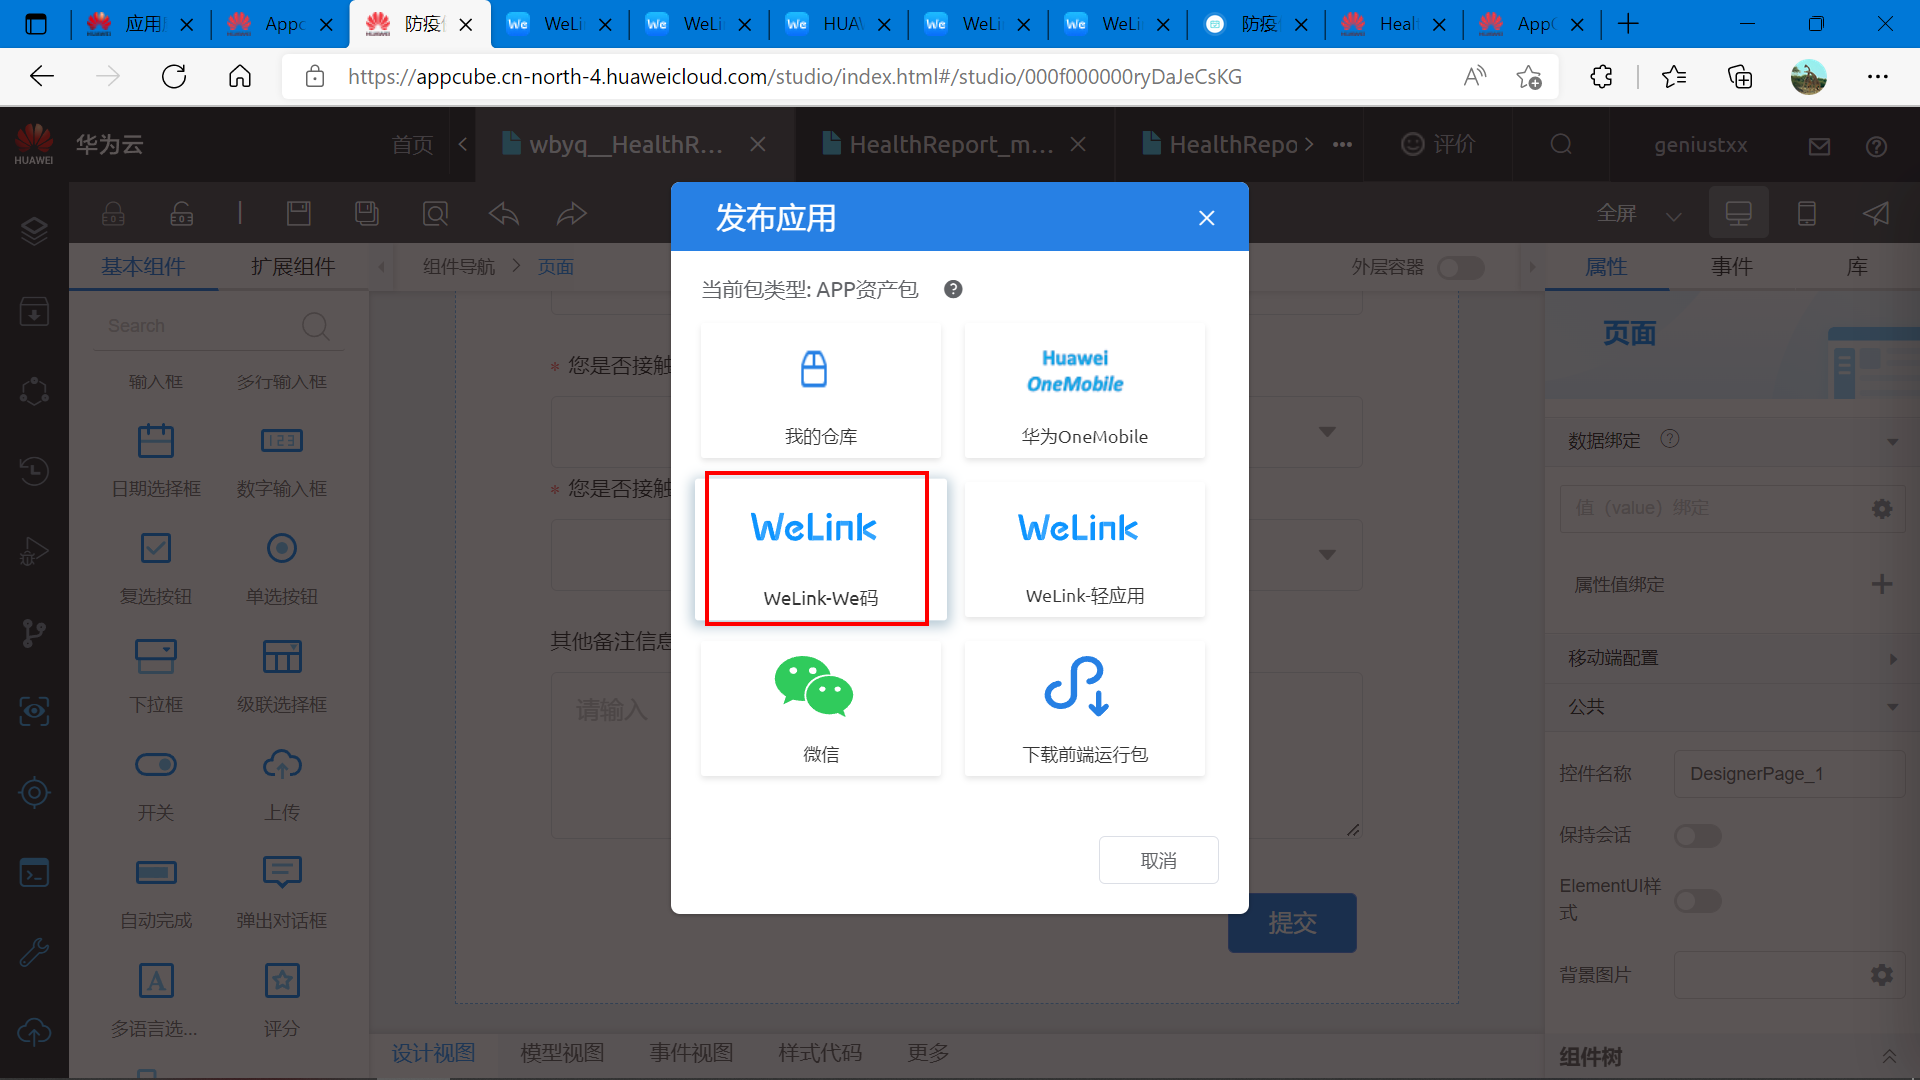This screenshot has height=1080, width=1920.
Task: Open the 属性 tab
Action: pos(1606,267)
